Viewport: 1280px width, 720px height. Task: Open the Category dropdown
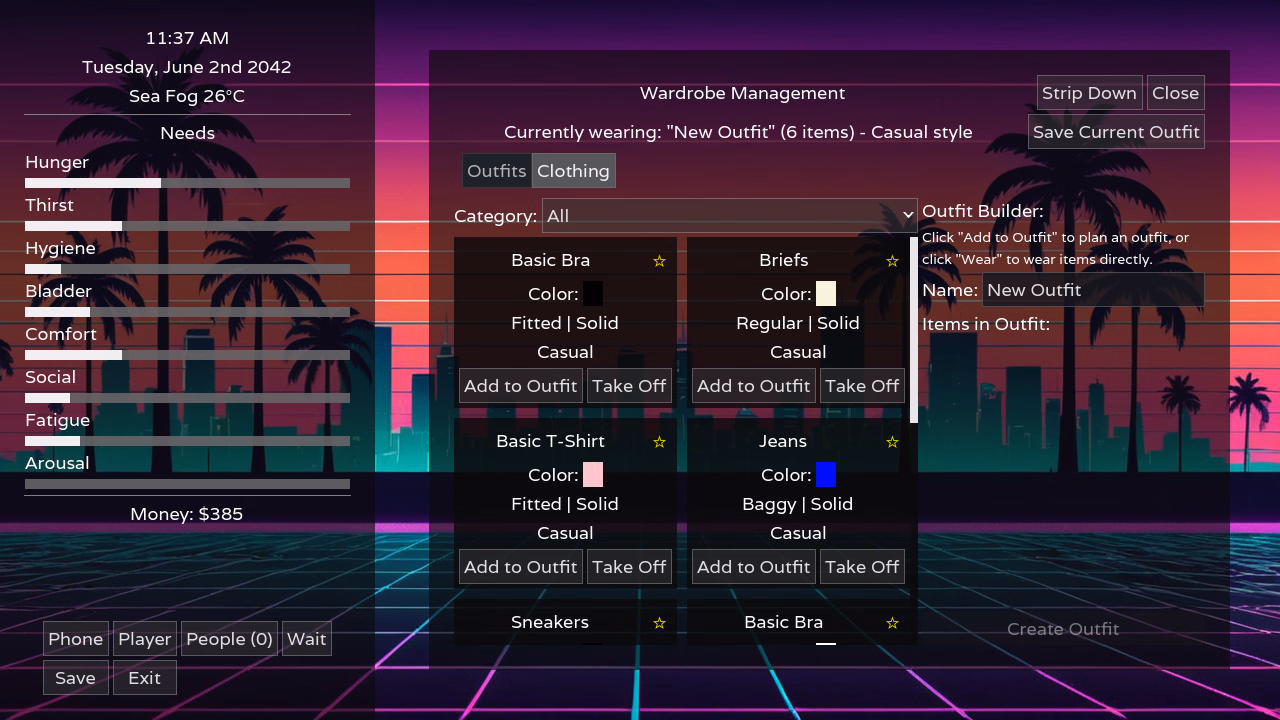(730, 216)
